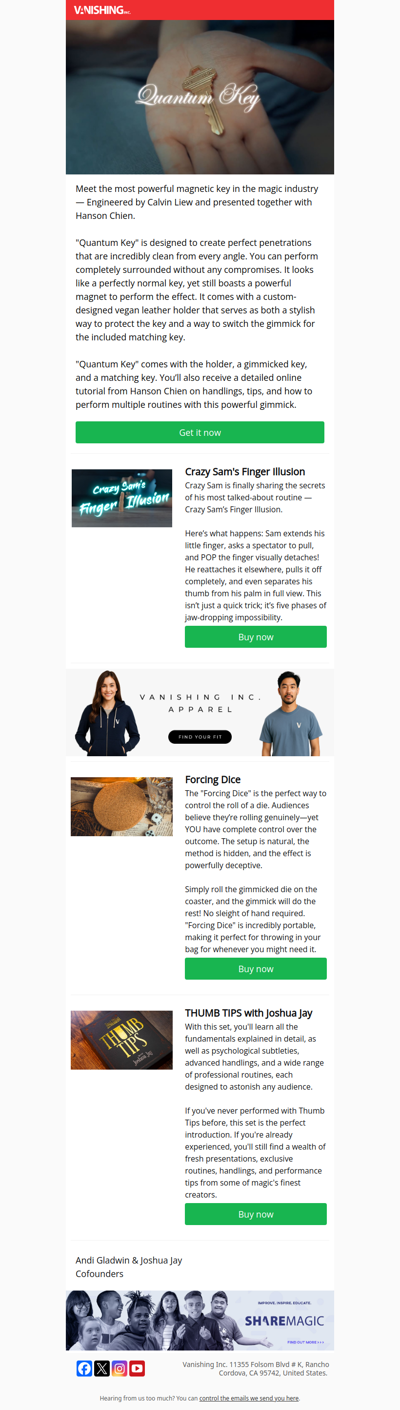Click the Forcing Dice heading
The height and width of the screenshot is (1410, 400).
point(213,779)
